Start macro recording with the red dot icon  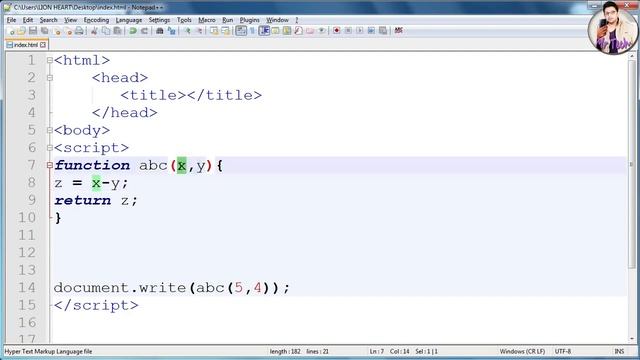click(x=337, y=31)
